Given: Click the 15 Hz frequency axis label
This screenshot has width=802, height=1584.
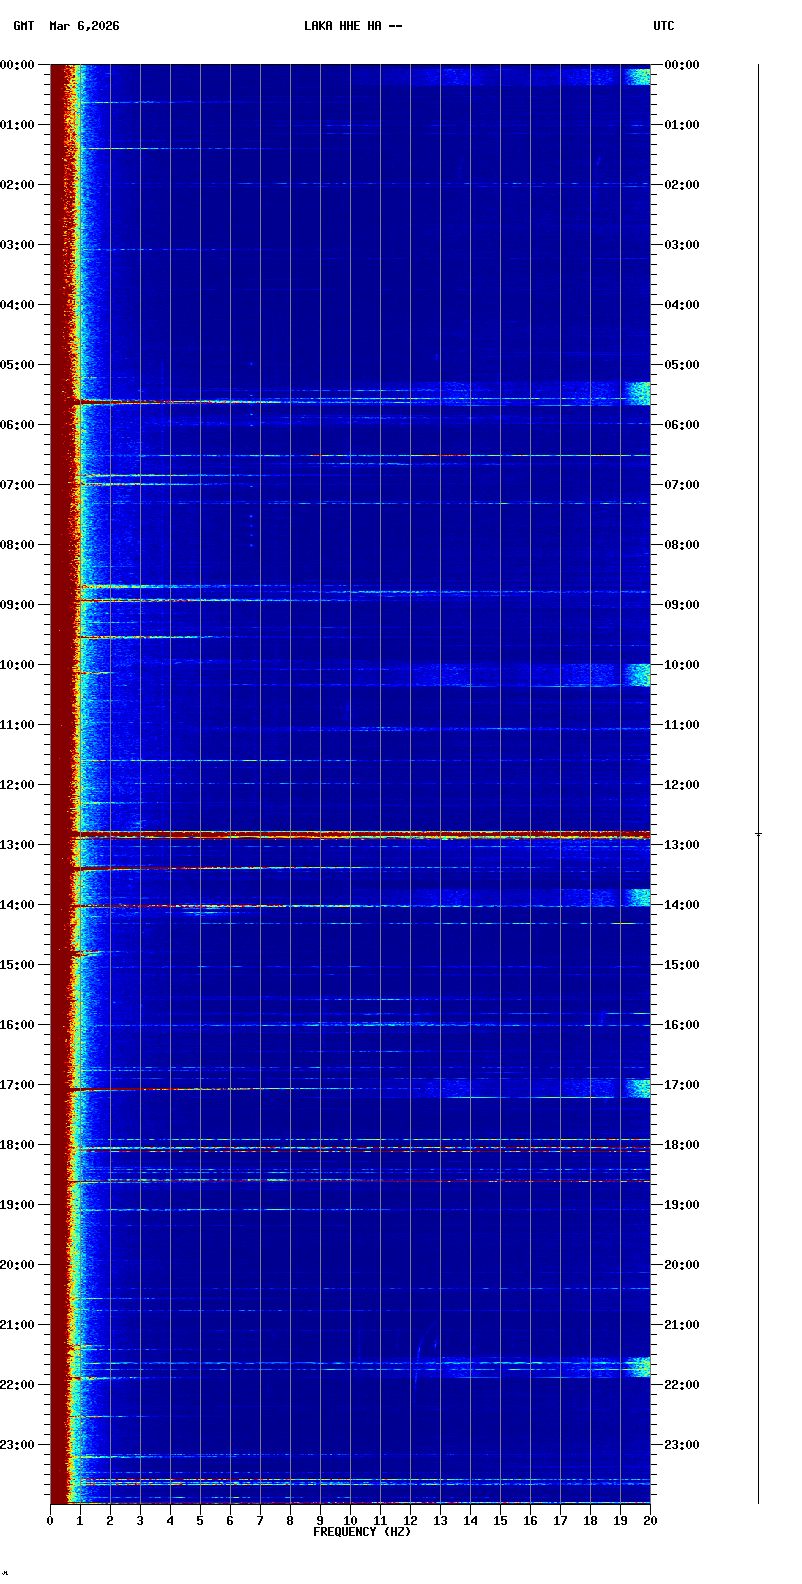Looking at the screenshot, I should pyautogui.click(x=500, y=1521).
